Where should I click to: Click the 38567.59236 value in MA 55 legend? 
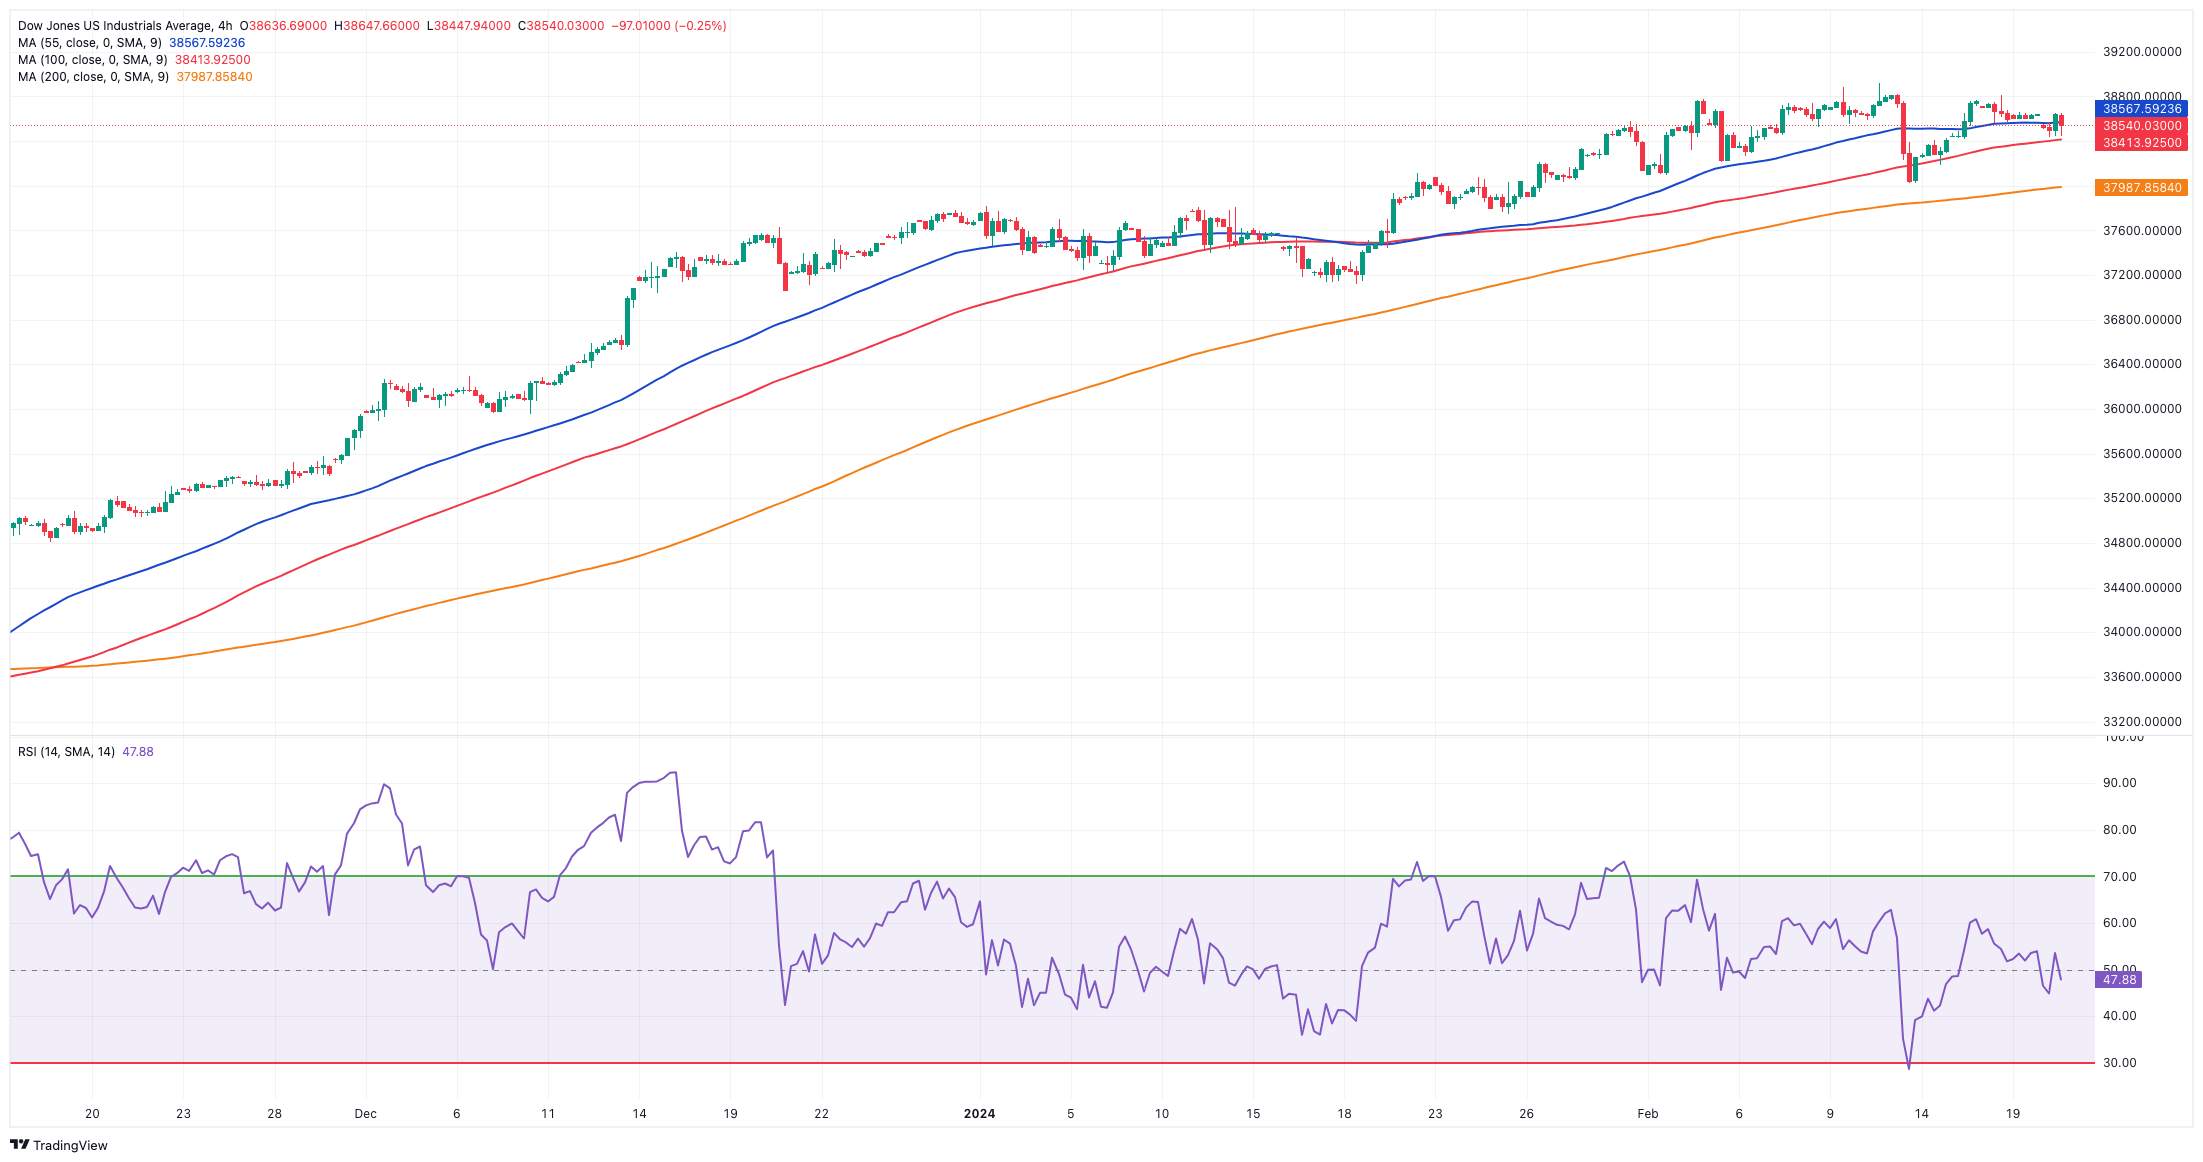pos(207,43)
